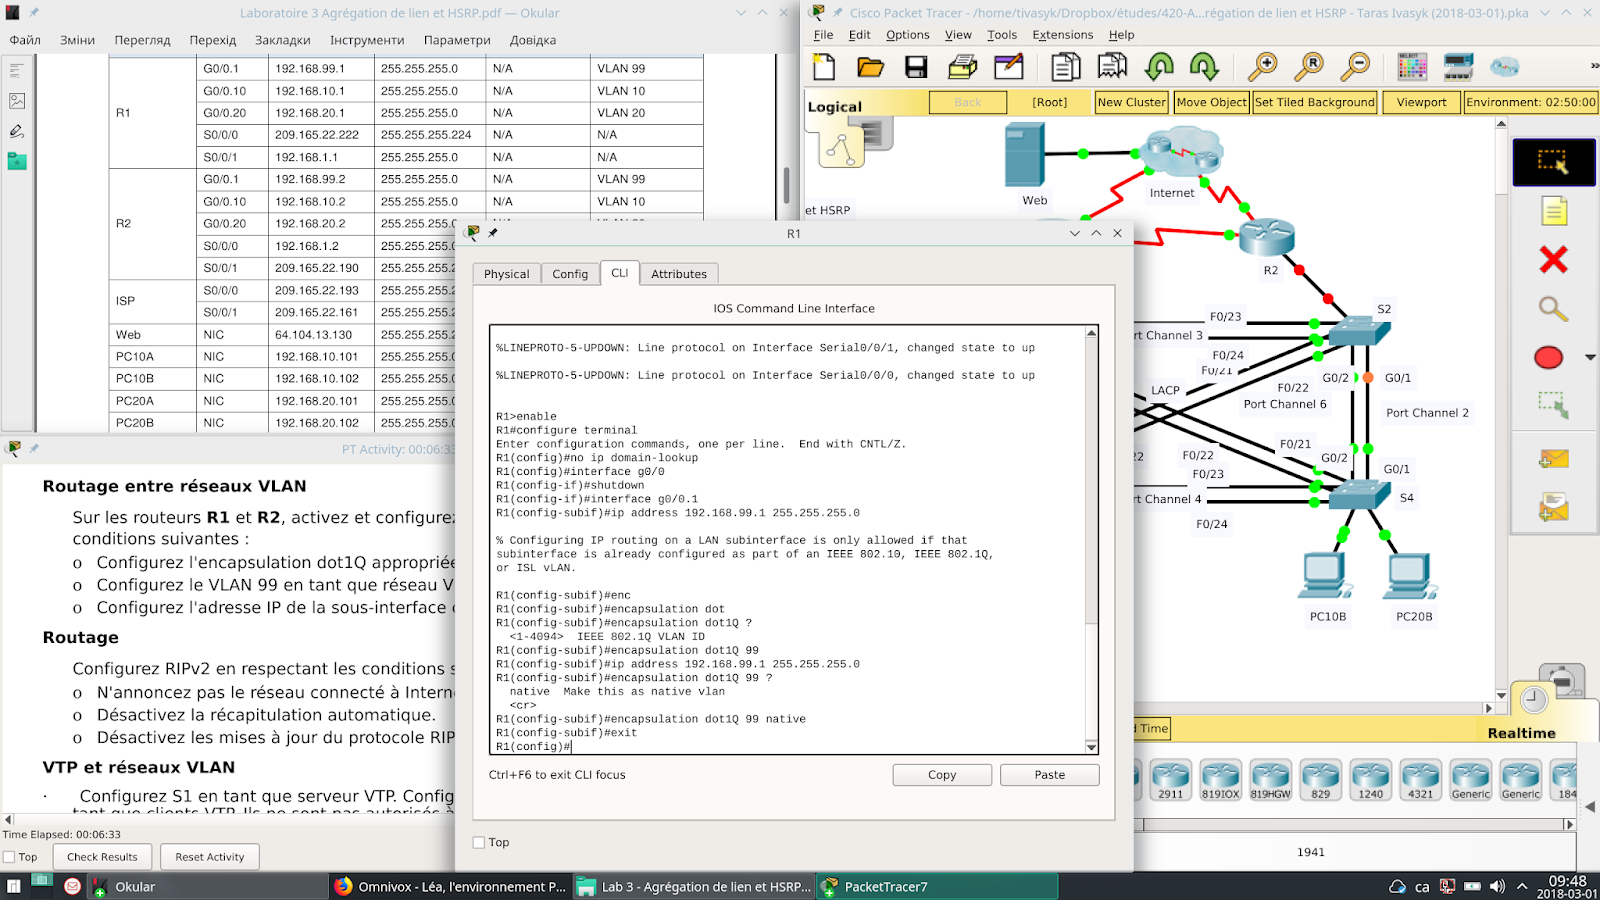The width and height of the screenshot is (1600, 900).
Task: Open the Attributes tab of R1
Action: pyautogui.click(x=679, y=274)
